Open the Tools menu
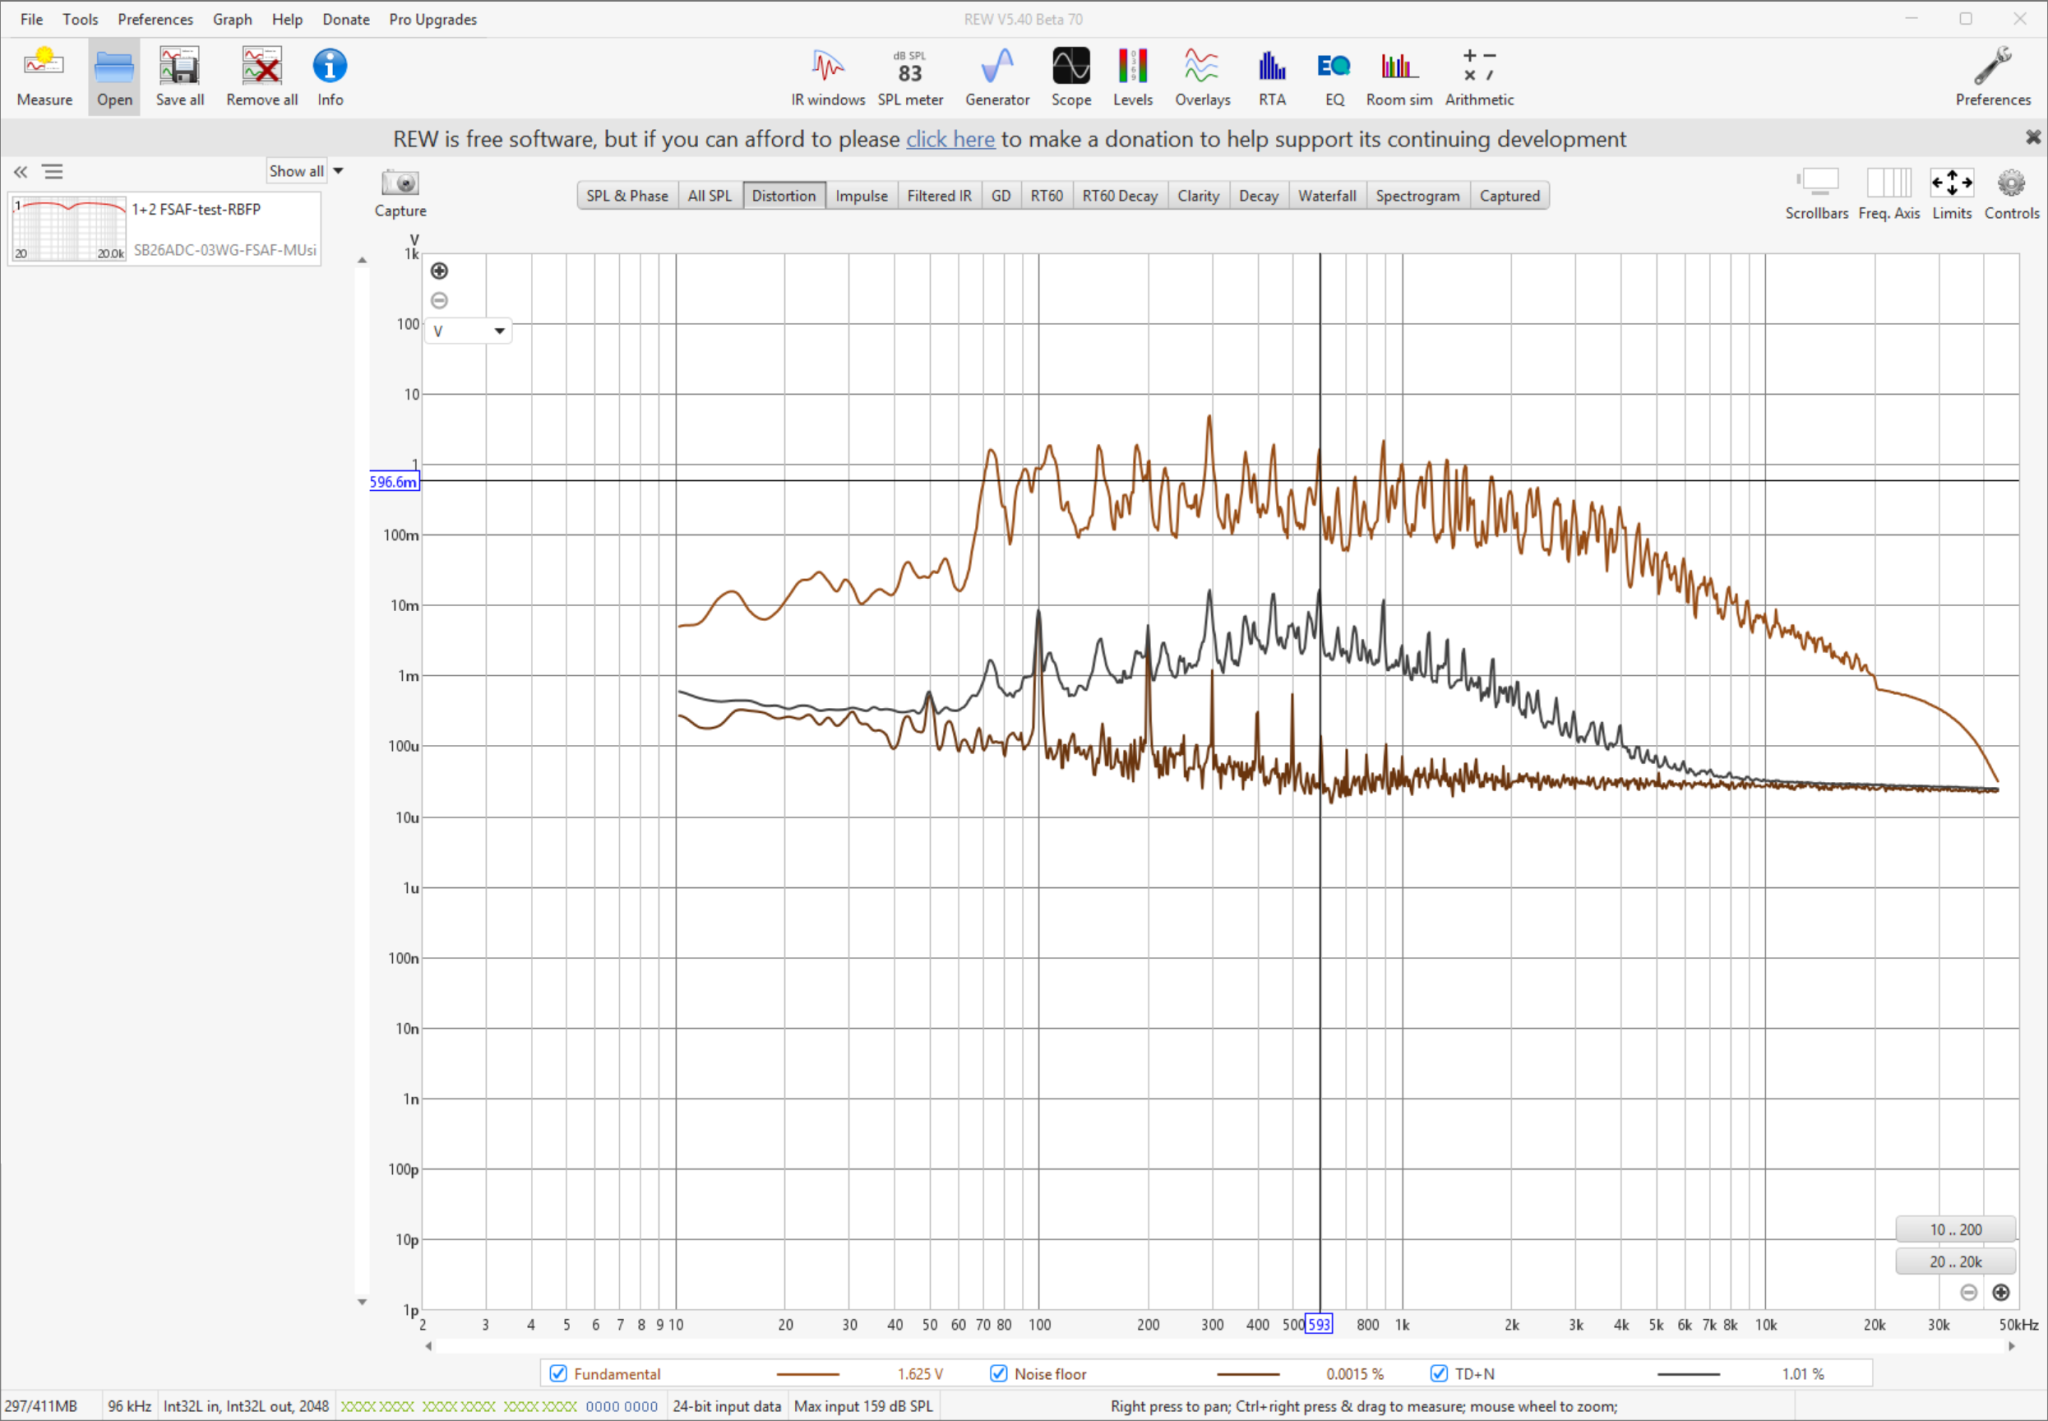Image resolution: width=2048 pixels, height=1421 pixels. coord(80,19)
